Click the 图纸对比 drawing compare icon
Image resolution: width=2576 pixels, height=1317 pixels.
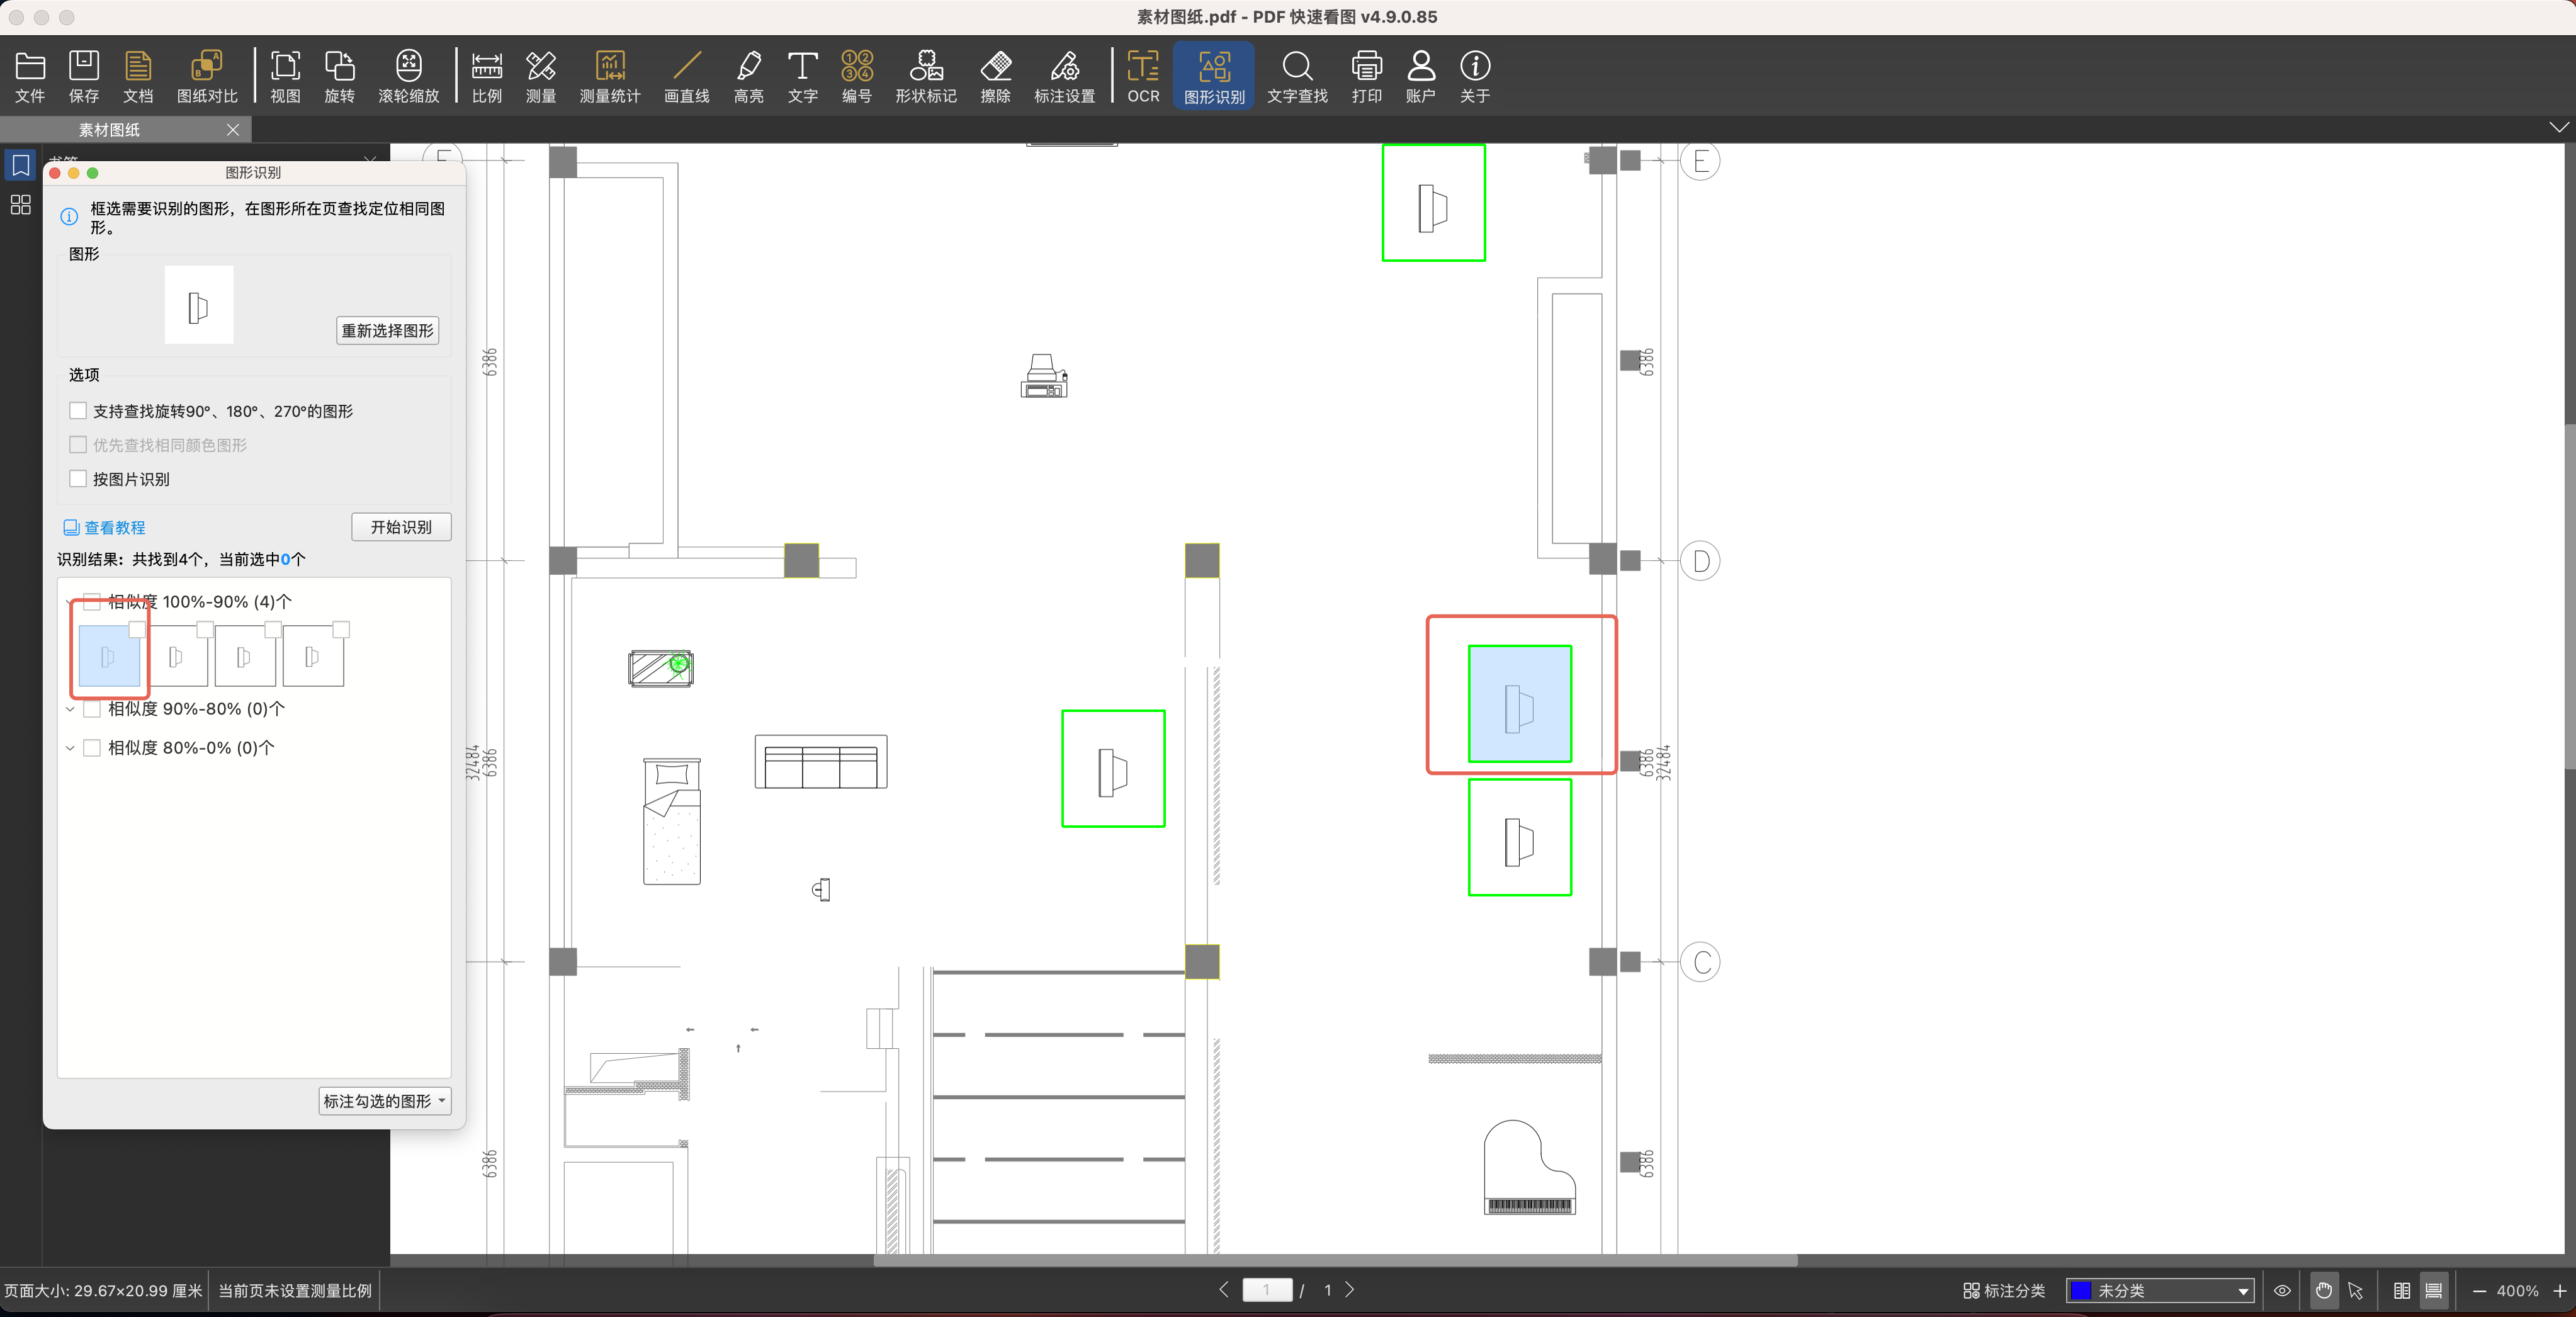pyautogui.click(x=207, y=76)
